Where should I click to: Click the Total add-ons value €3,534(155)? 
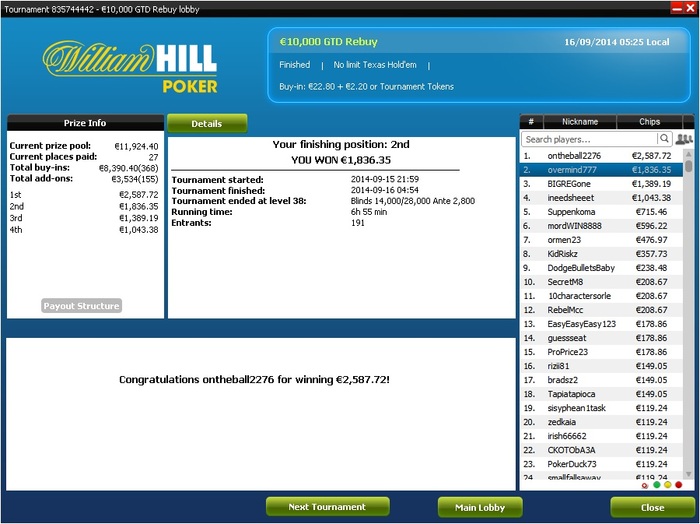coord(135,179)
